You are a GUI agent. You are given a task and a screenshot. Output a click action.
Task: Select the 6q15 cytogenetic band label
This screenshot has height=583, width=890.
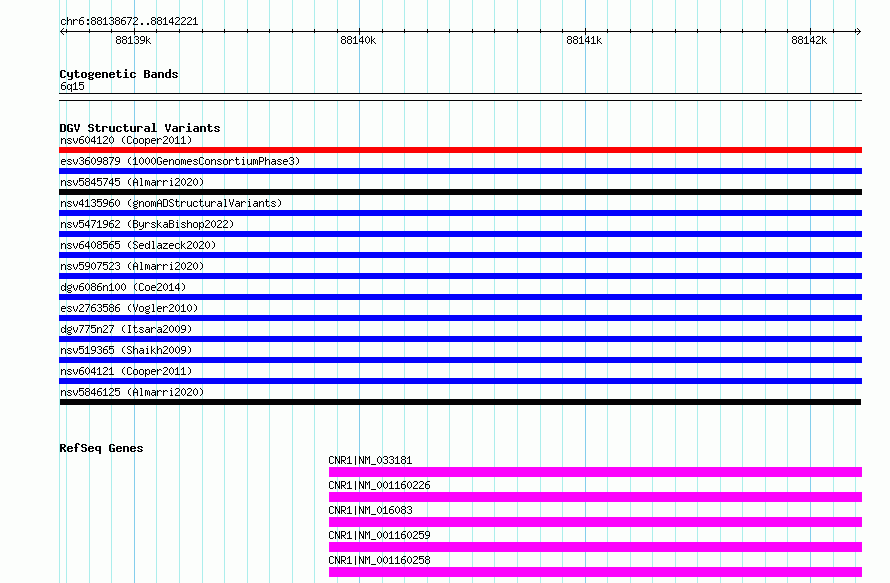tap(72, 86)
